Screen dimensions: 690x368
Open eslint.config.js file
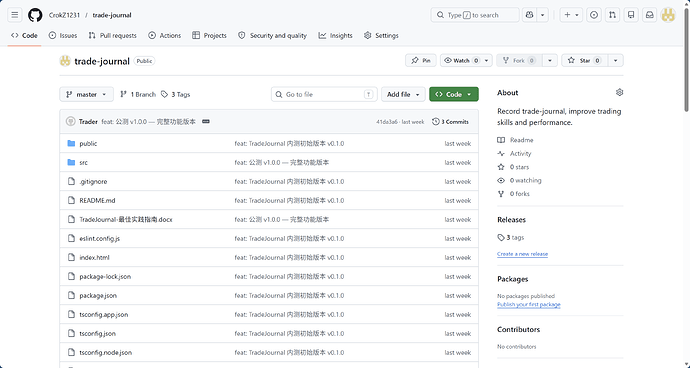pyautogui.click(x=99, y=239)
